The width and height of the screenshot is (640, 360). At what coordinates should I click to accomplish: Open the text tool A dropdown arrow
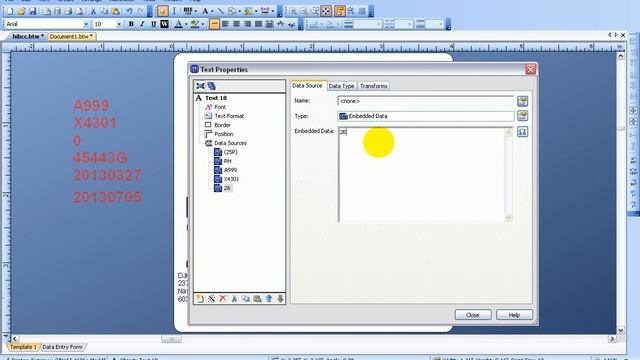[212, 11]
